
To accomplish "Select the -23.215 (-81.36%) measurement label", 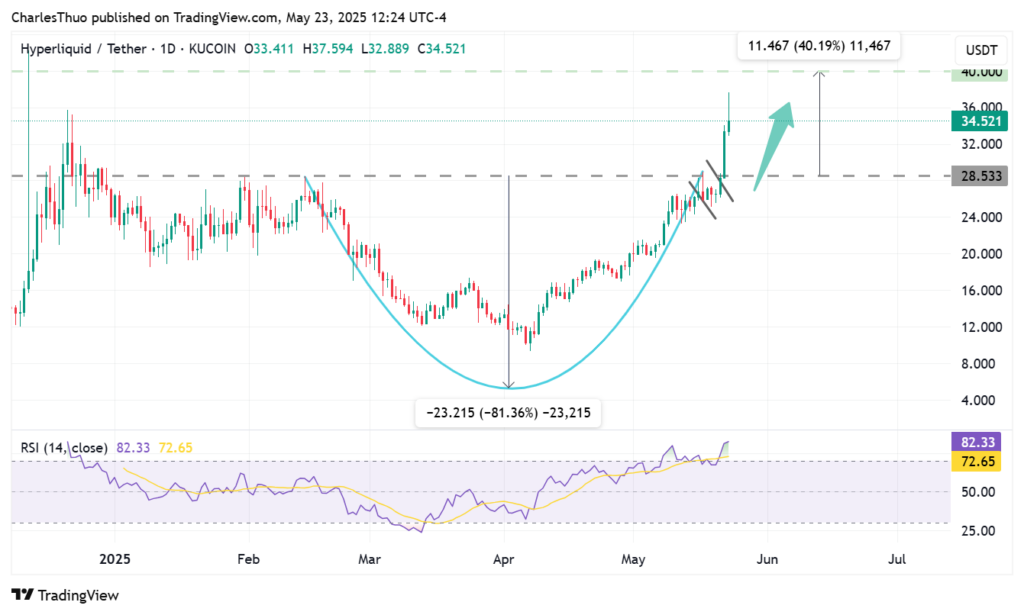I will [508, 412].
